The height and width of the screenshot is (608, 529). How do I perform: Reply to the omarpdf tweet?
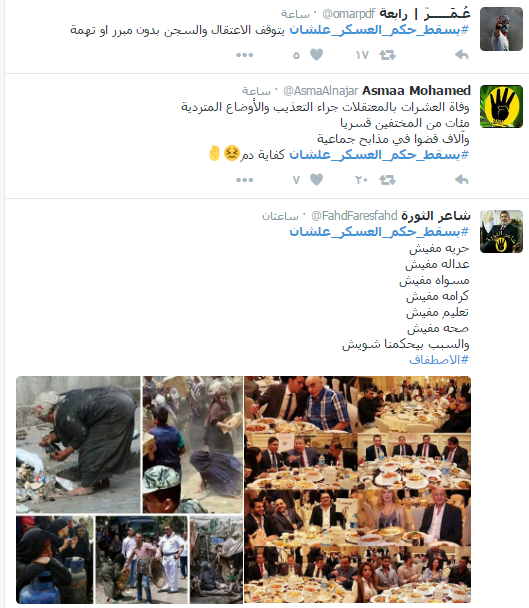pos(462,55)
